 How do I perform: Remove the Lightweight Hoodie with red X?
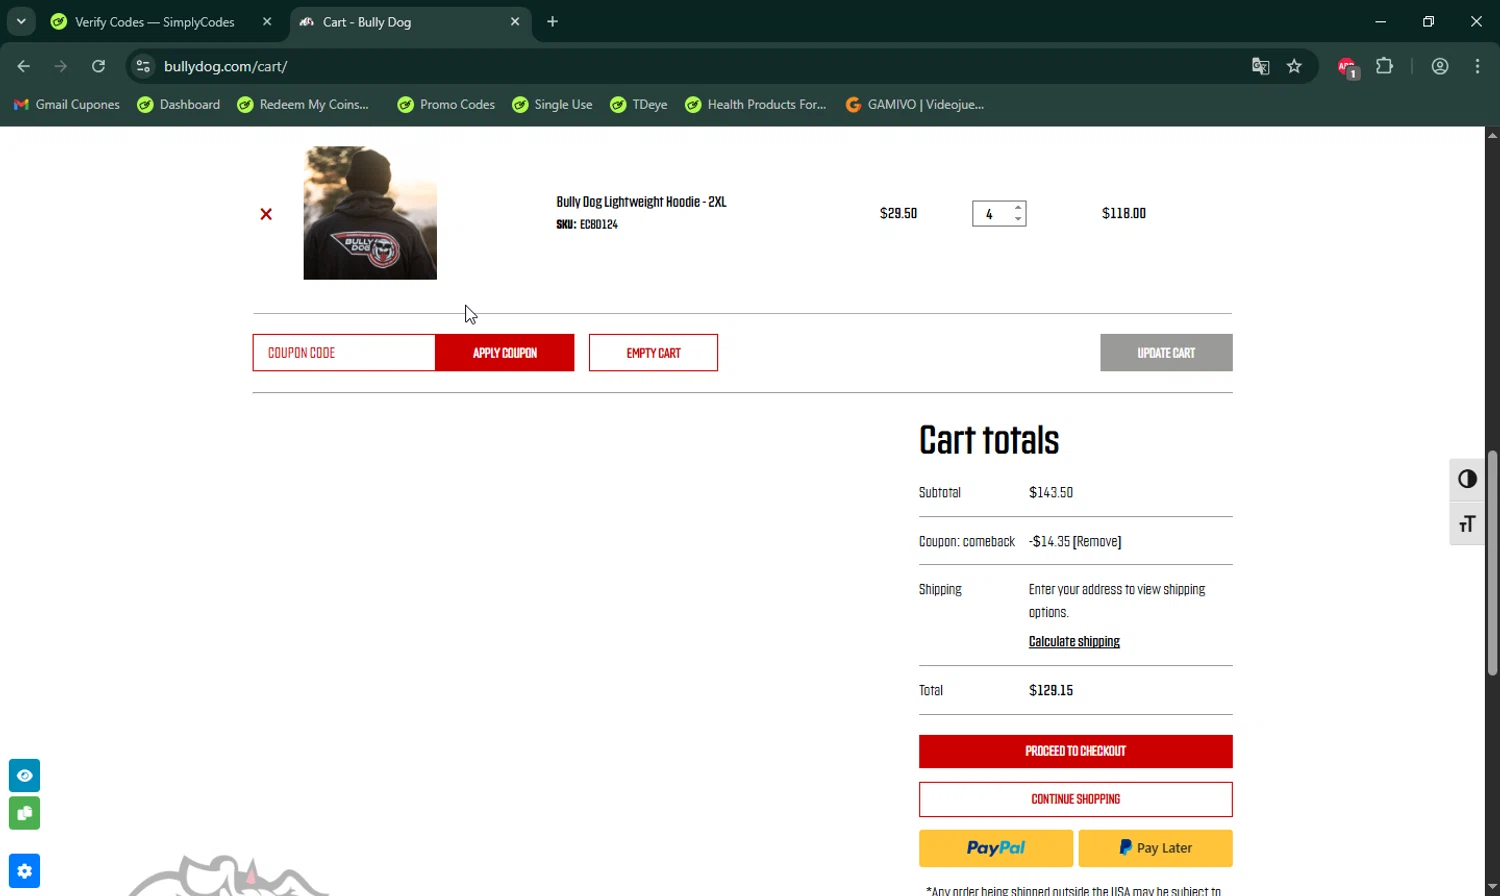point(266,214)
